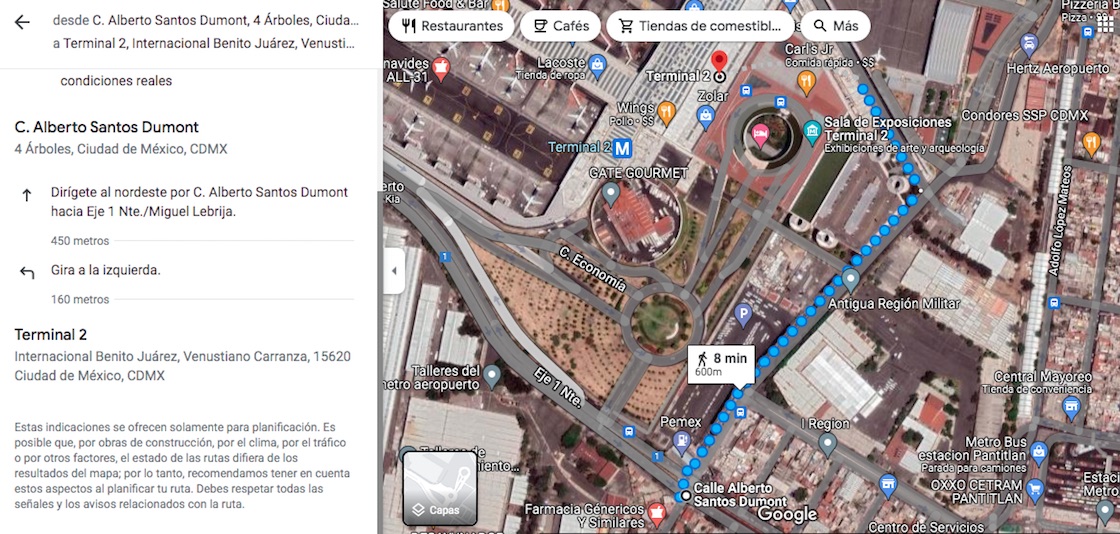Collapse the side panel with arrow tab
The image size is (1120, 534).
(x=394, y=271)
